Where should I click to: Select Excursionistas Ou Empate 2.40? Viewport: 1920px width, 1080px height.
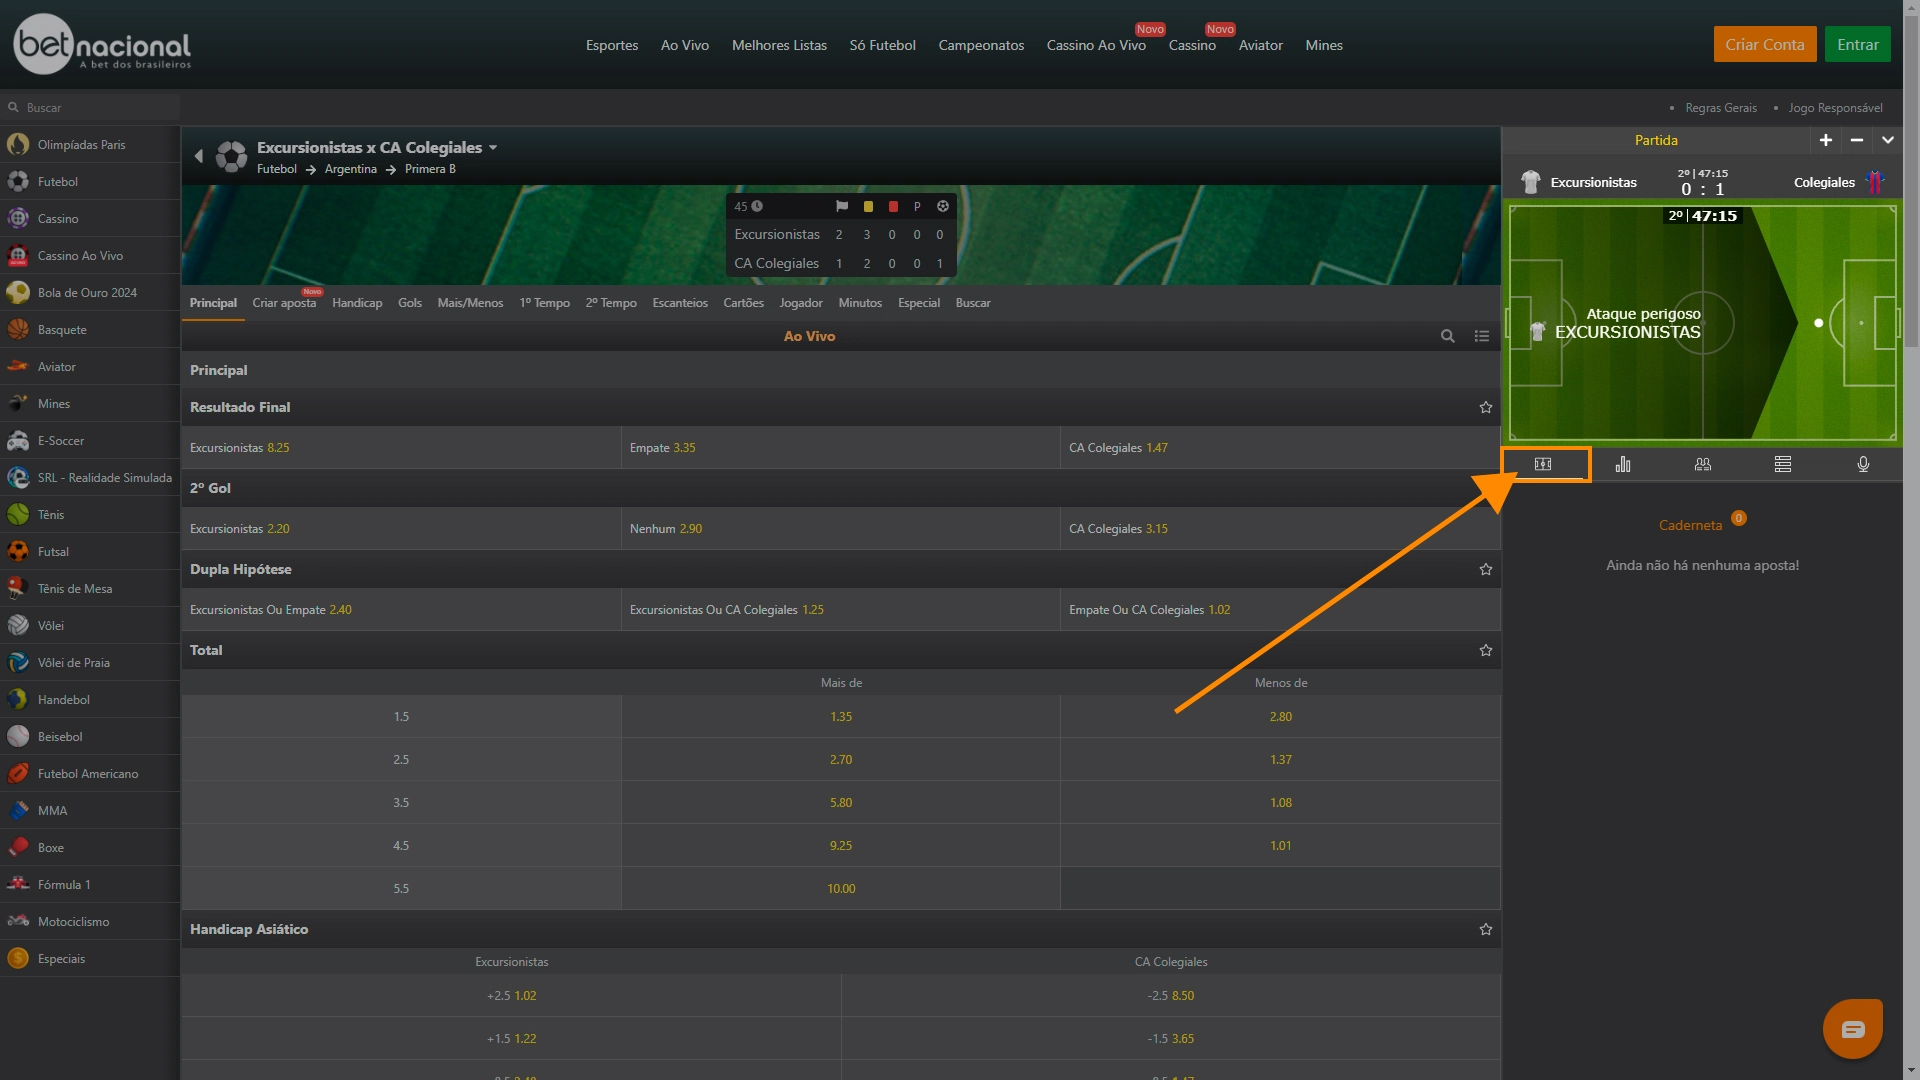401,610
